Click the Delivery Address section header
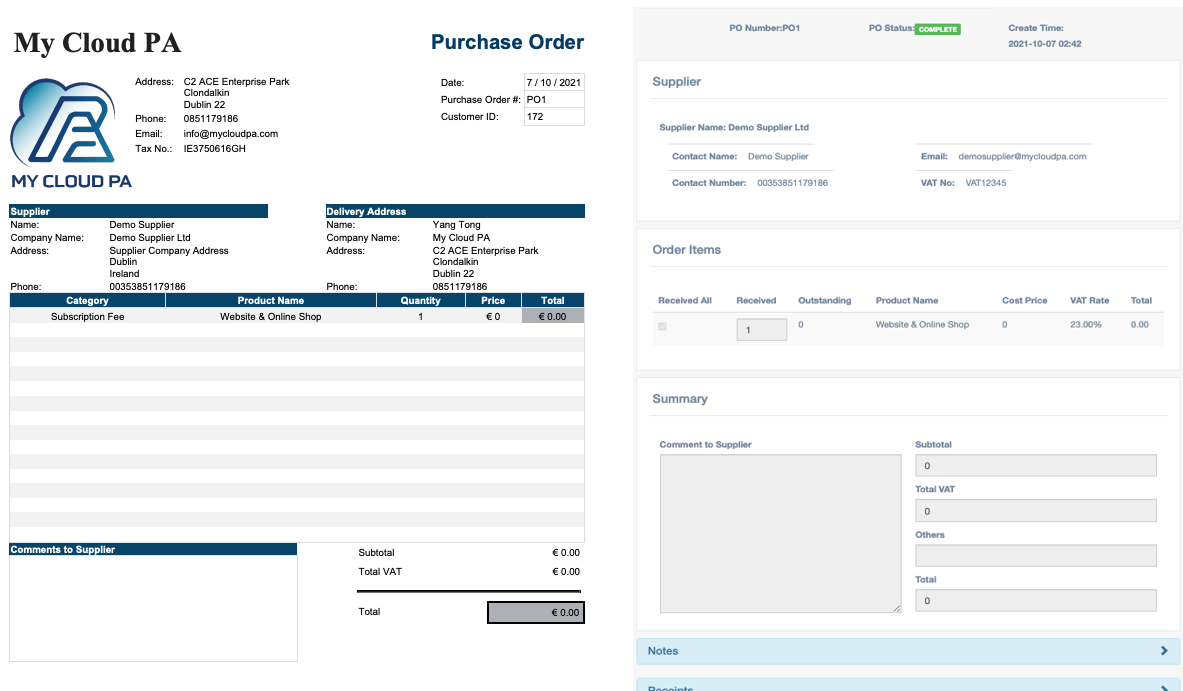Screen dimensions: 1183x691 click(455, 211)
